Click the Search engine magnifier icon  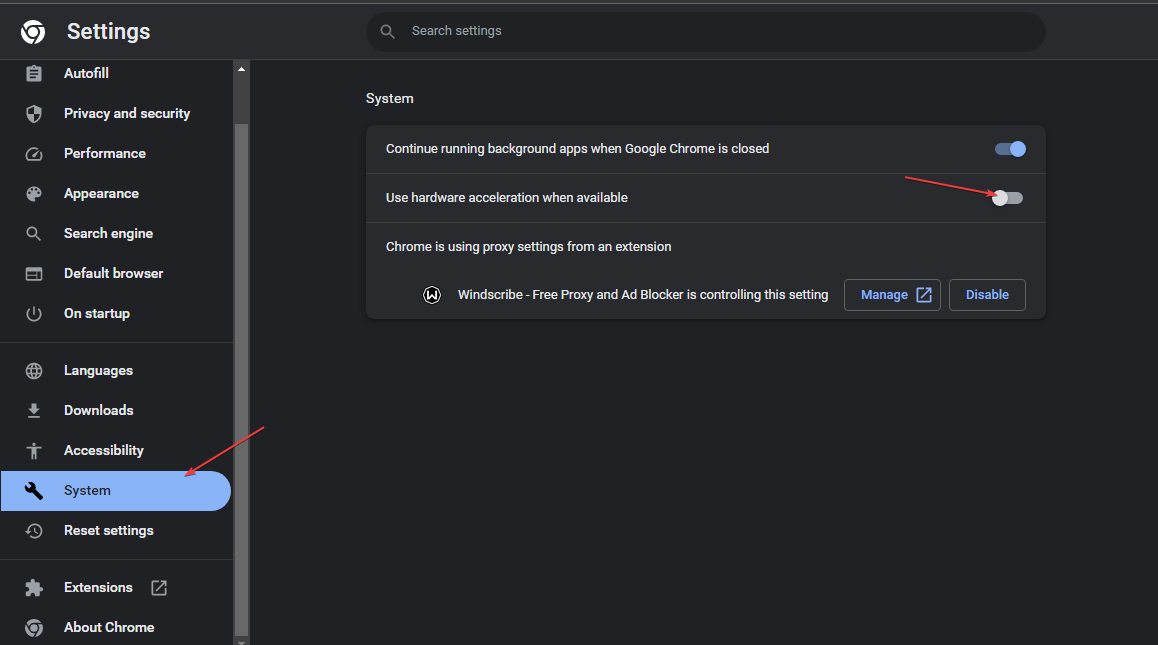pyautogui.click(x=34, y=233)
